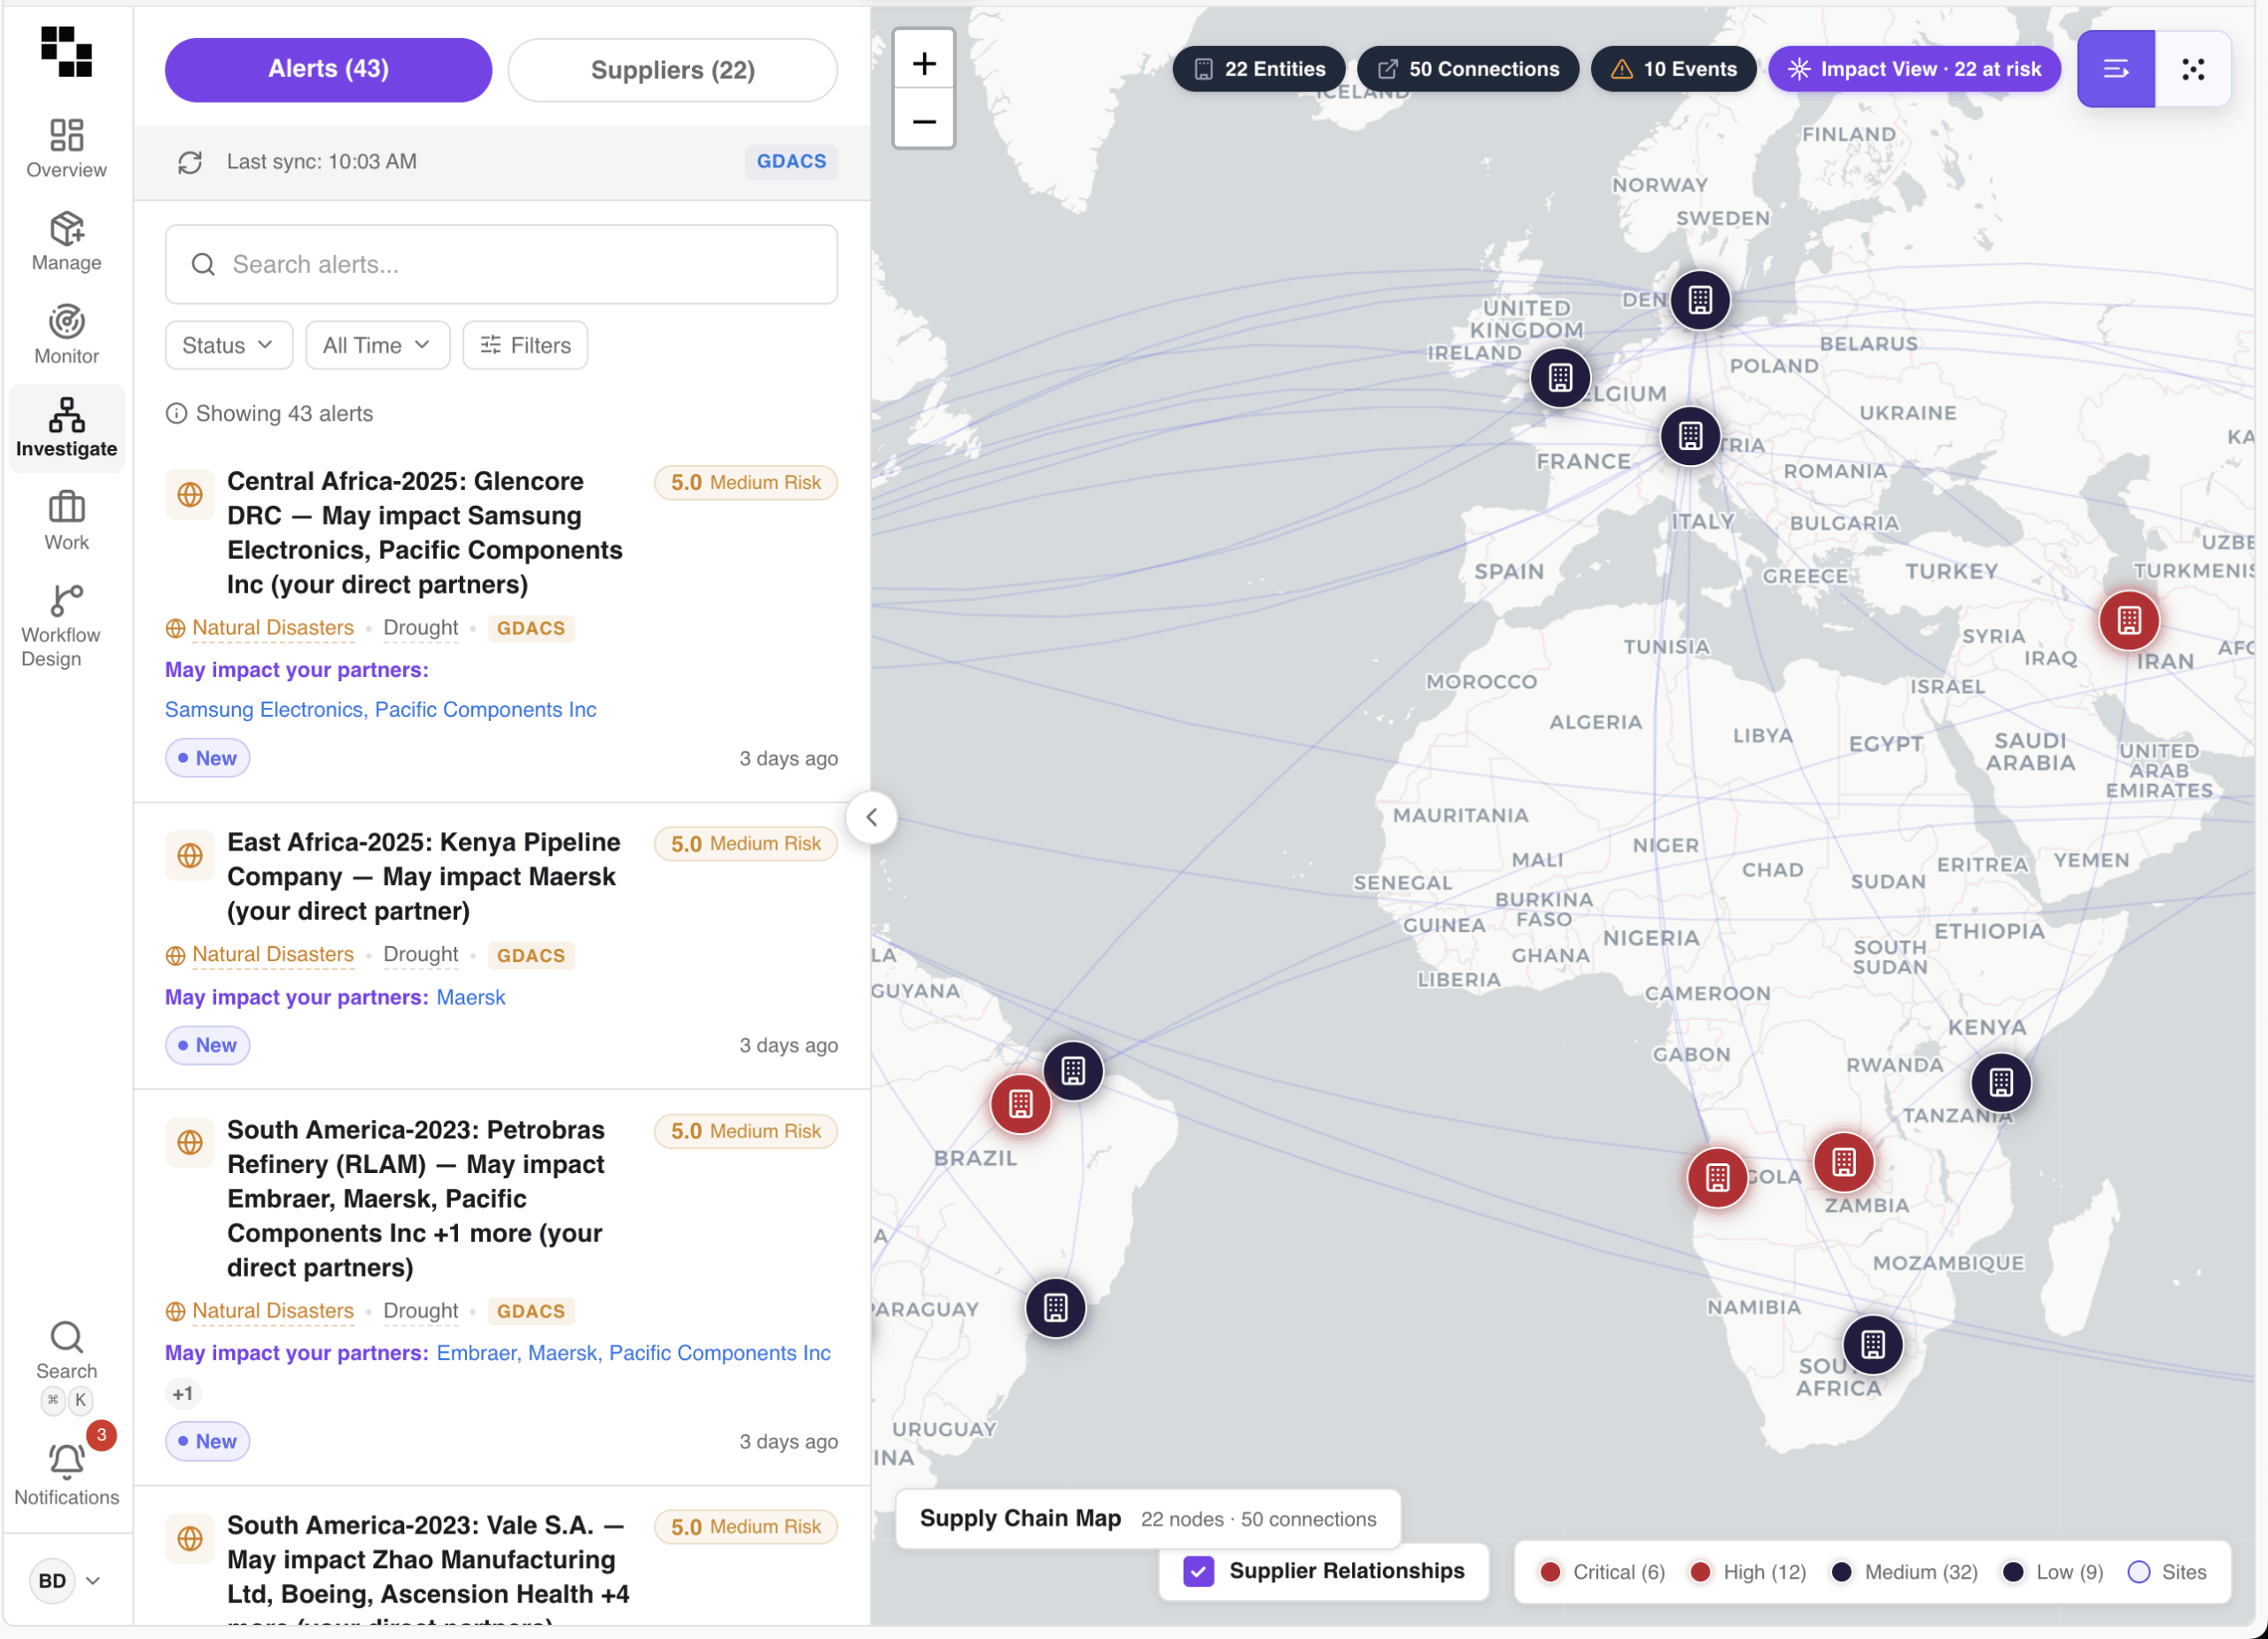Viewport: 2268px width, 1639px height.
Task: Toggle the Impact View pill
Action: (1914, 69)
